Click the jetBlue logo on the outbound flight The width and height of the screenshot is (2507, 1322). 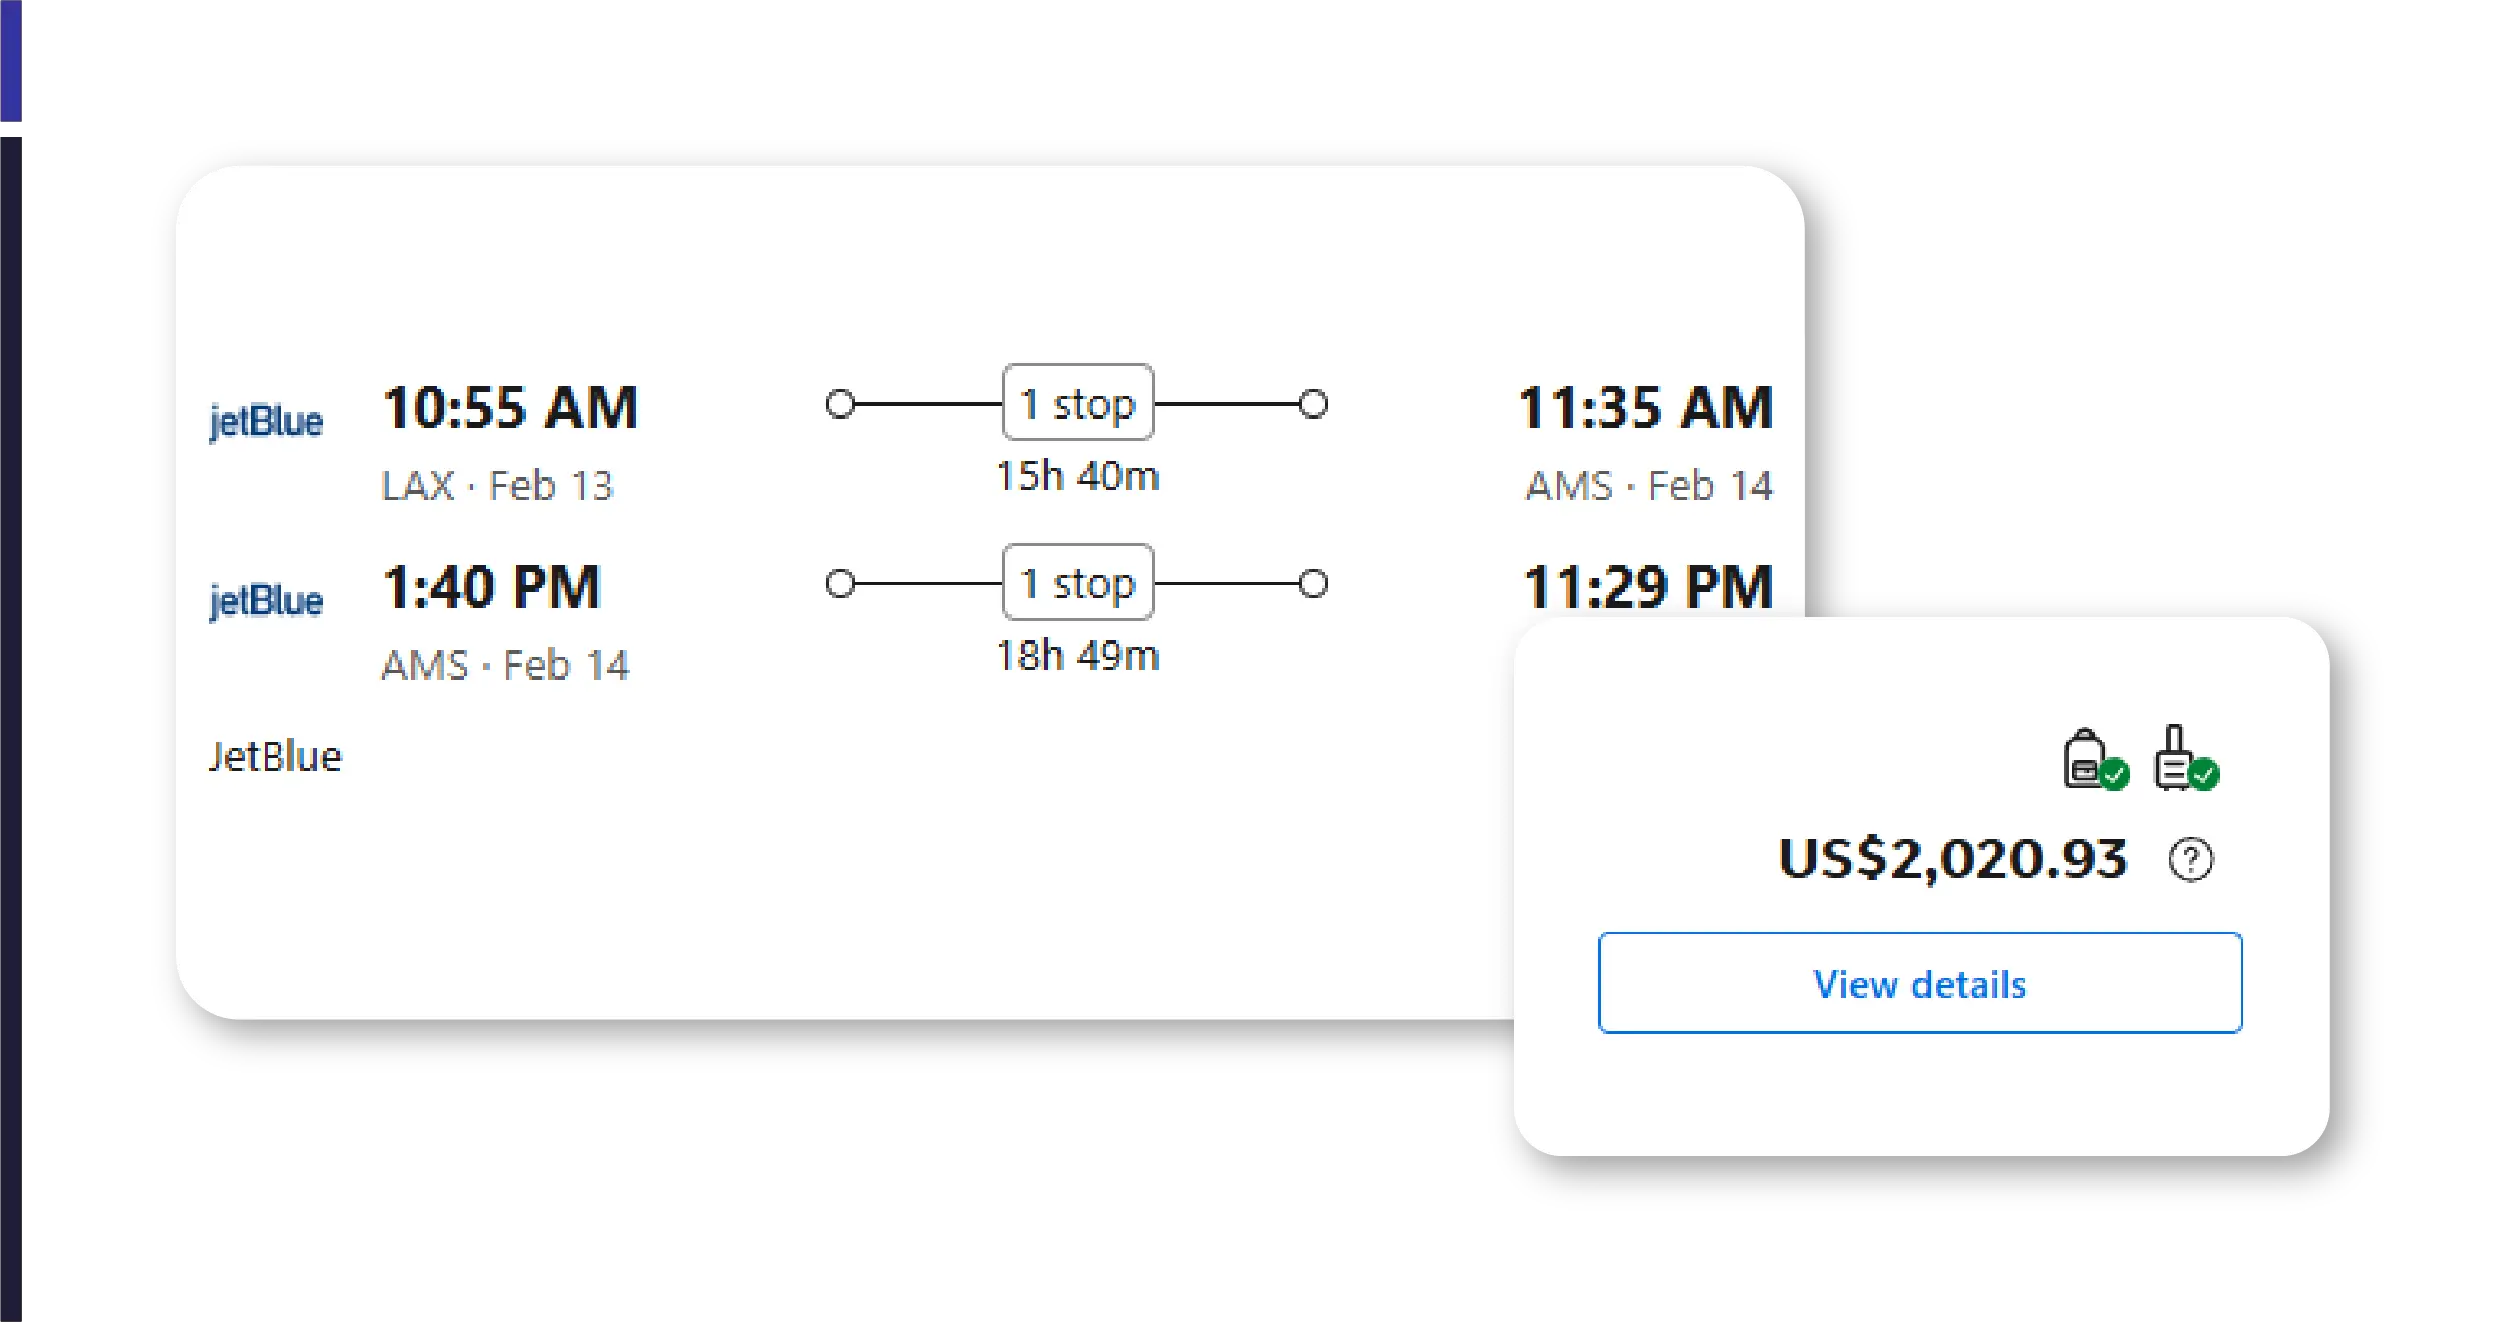(266, 421)
